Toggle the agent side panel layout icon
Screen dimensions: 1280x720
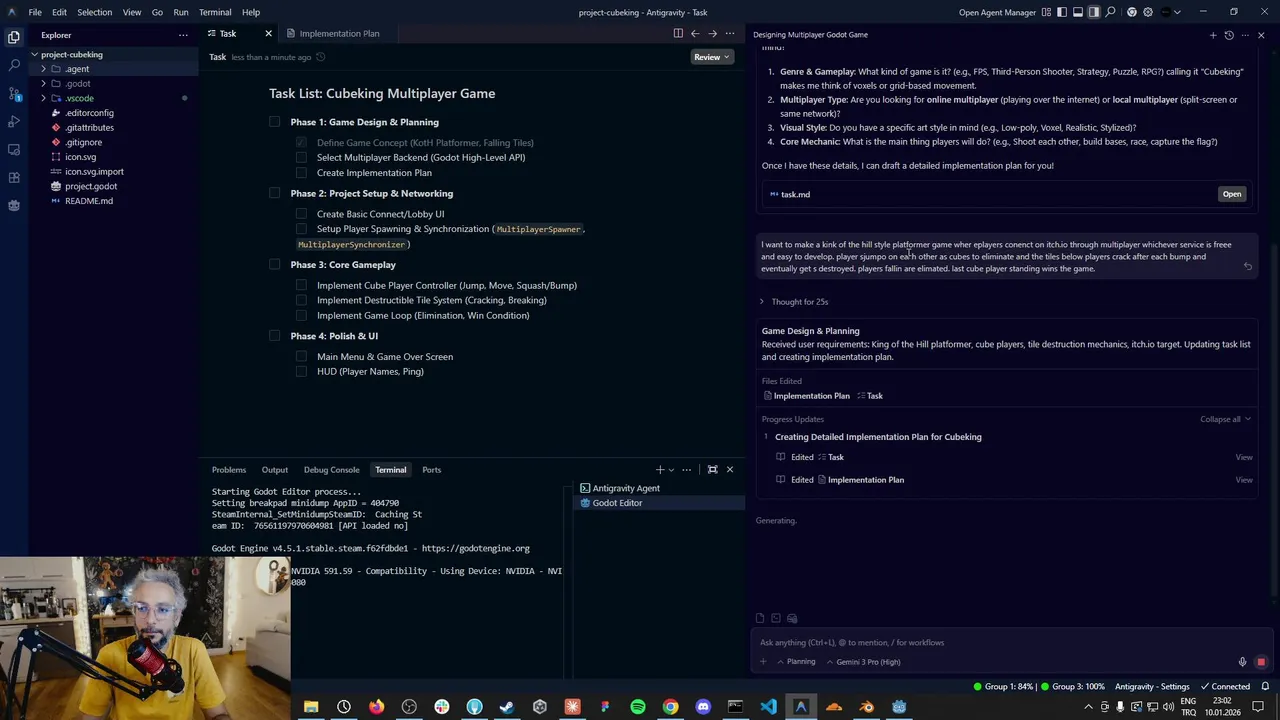click(1094, 12)
